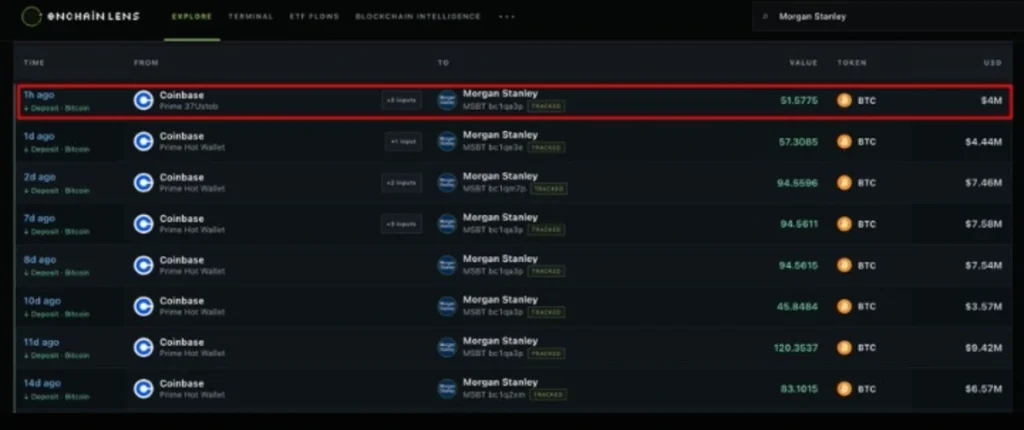Click Coinbase icon in the 14d ago row
1024x430 pixels.
tap(143, 389)
